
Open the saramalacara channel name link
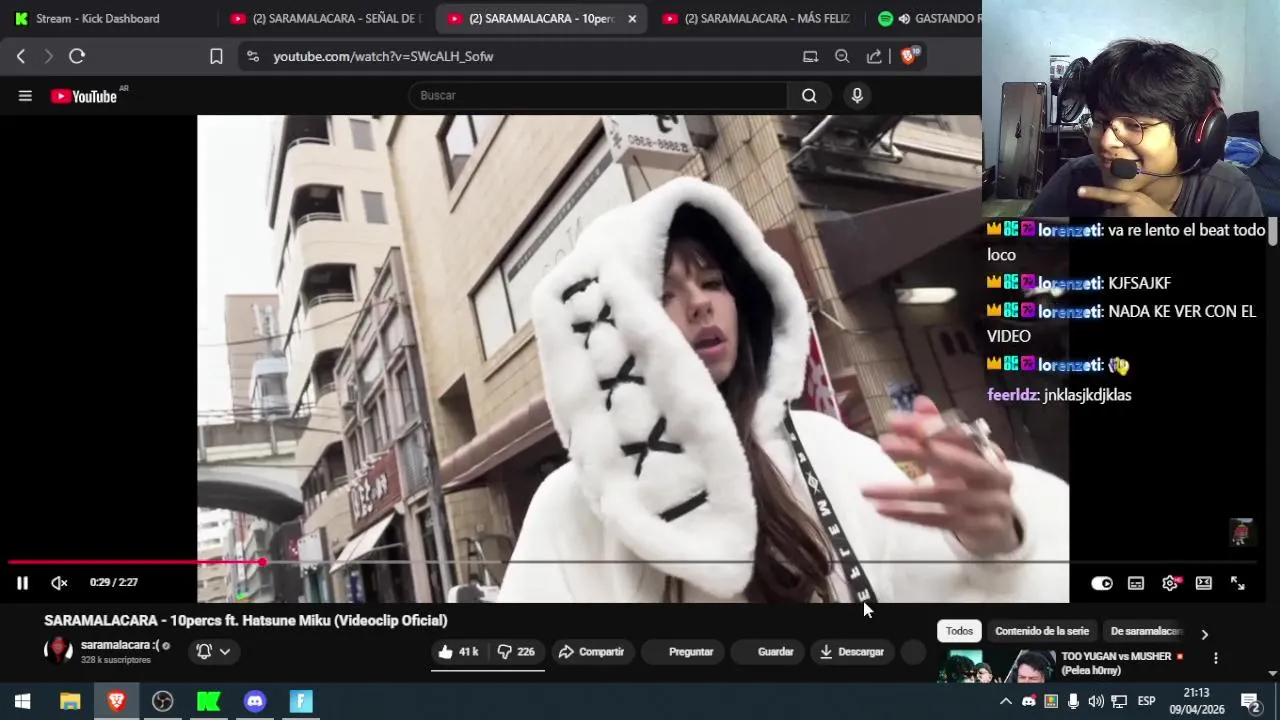[x=119, y=645]
